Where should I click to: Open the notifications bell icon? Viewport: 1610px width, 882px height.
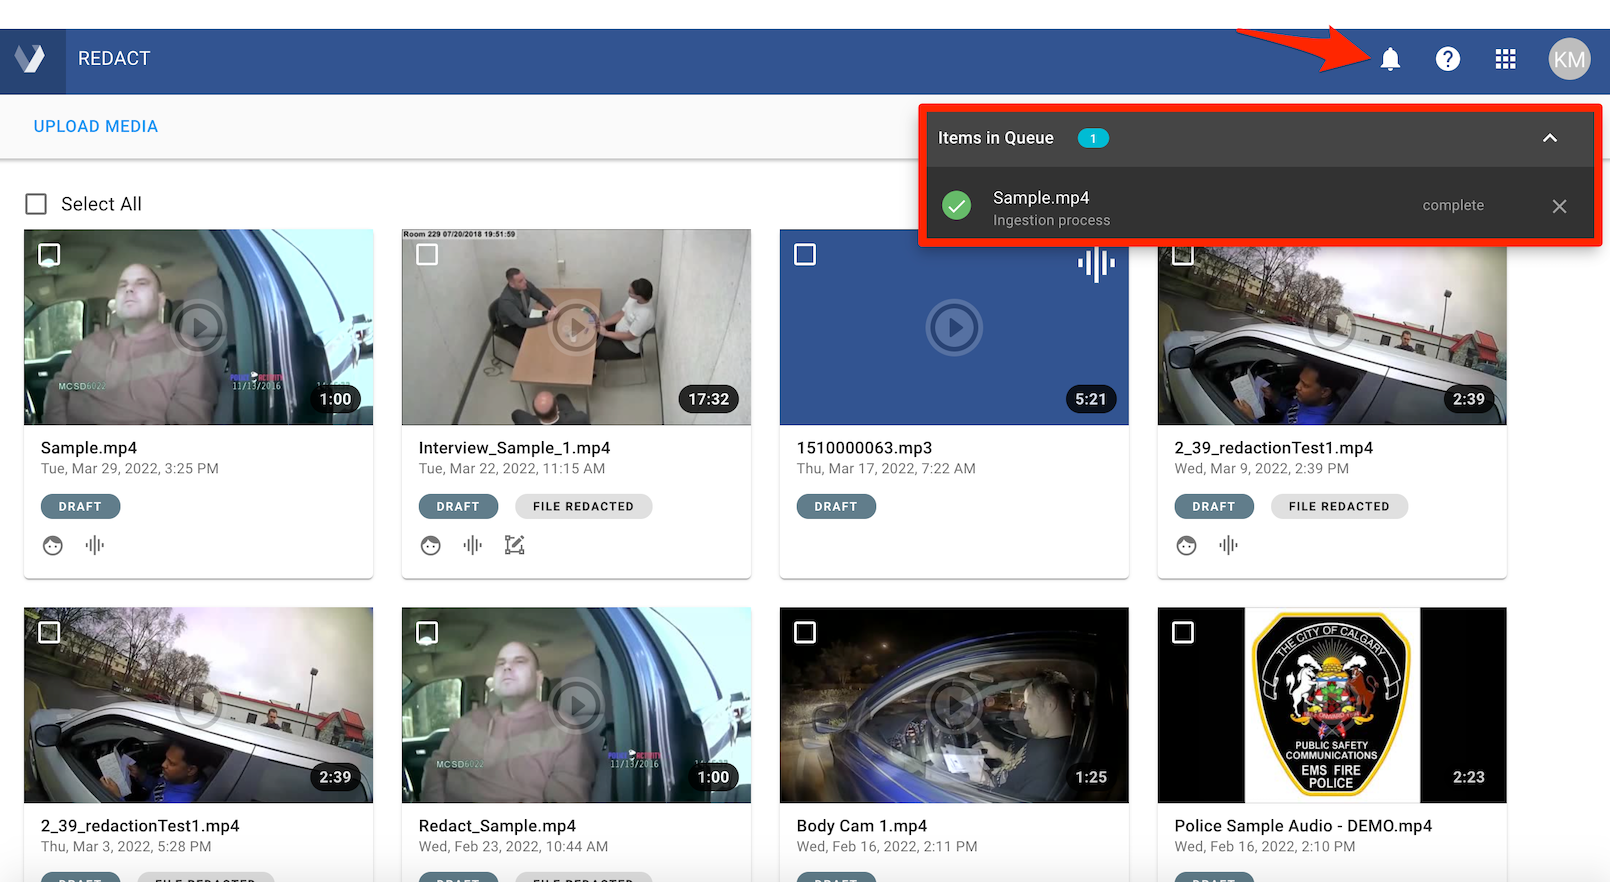click(1390, 59)
